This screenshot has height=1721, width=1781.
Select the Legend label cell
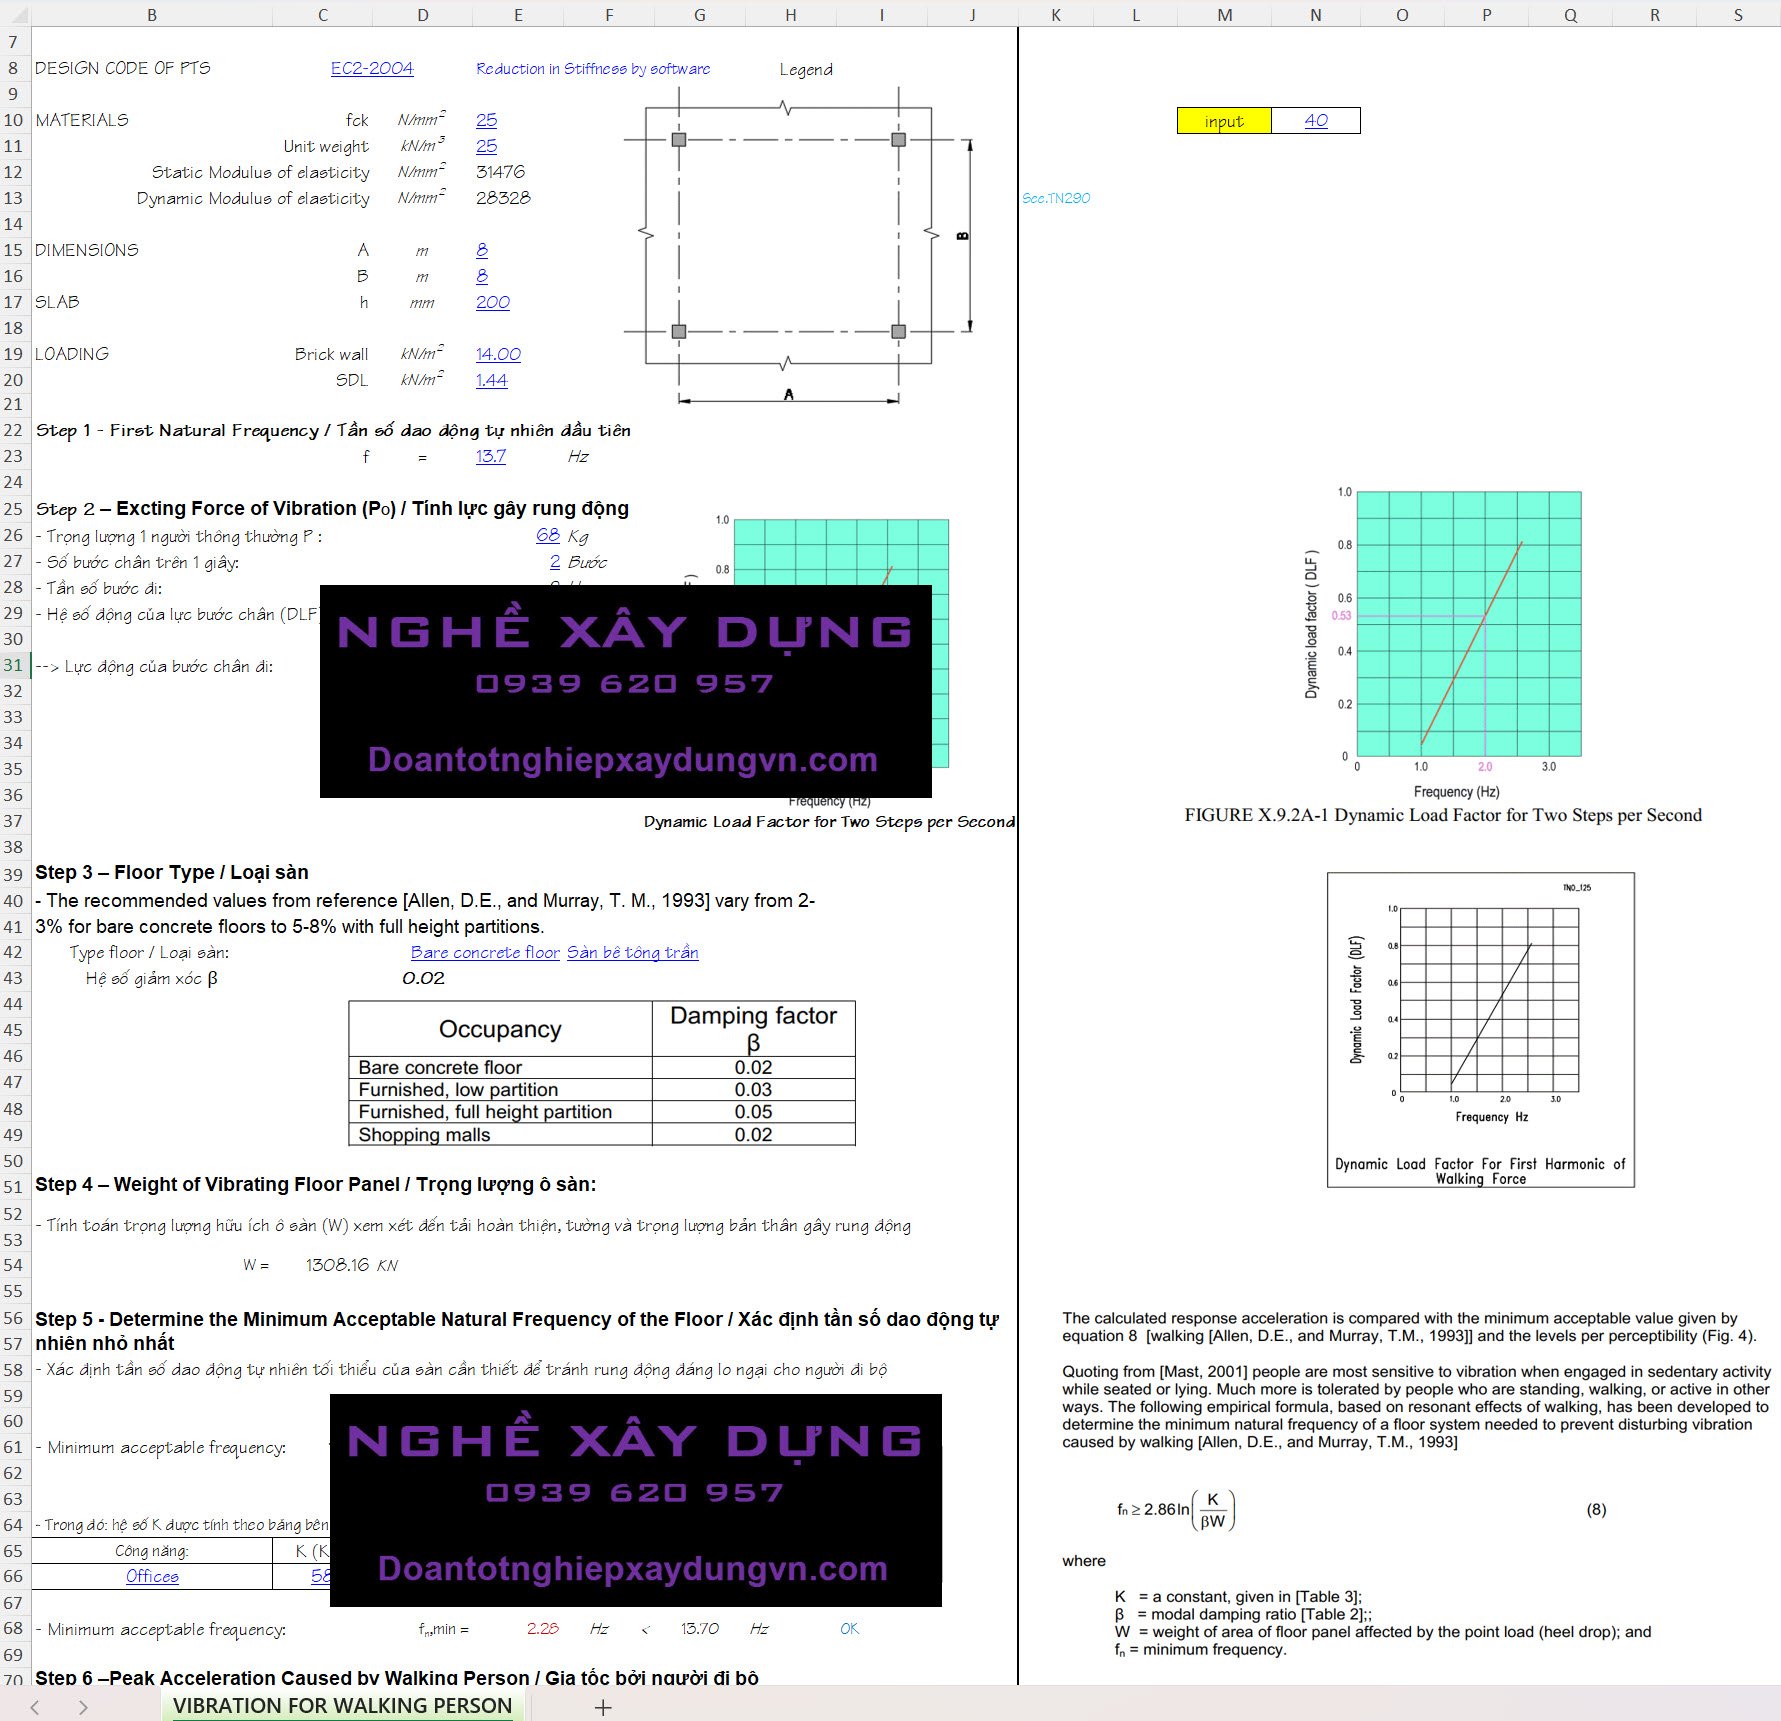(806, 70)
